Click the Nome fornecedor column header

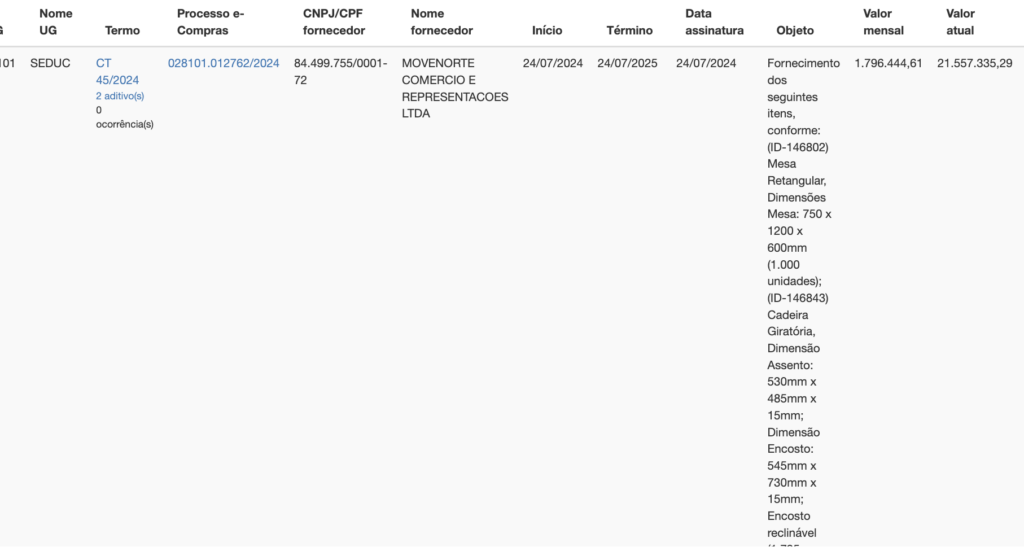441,22
